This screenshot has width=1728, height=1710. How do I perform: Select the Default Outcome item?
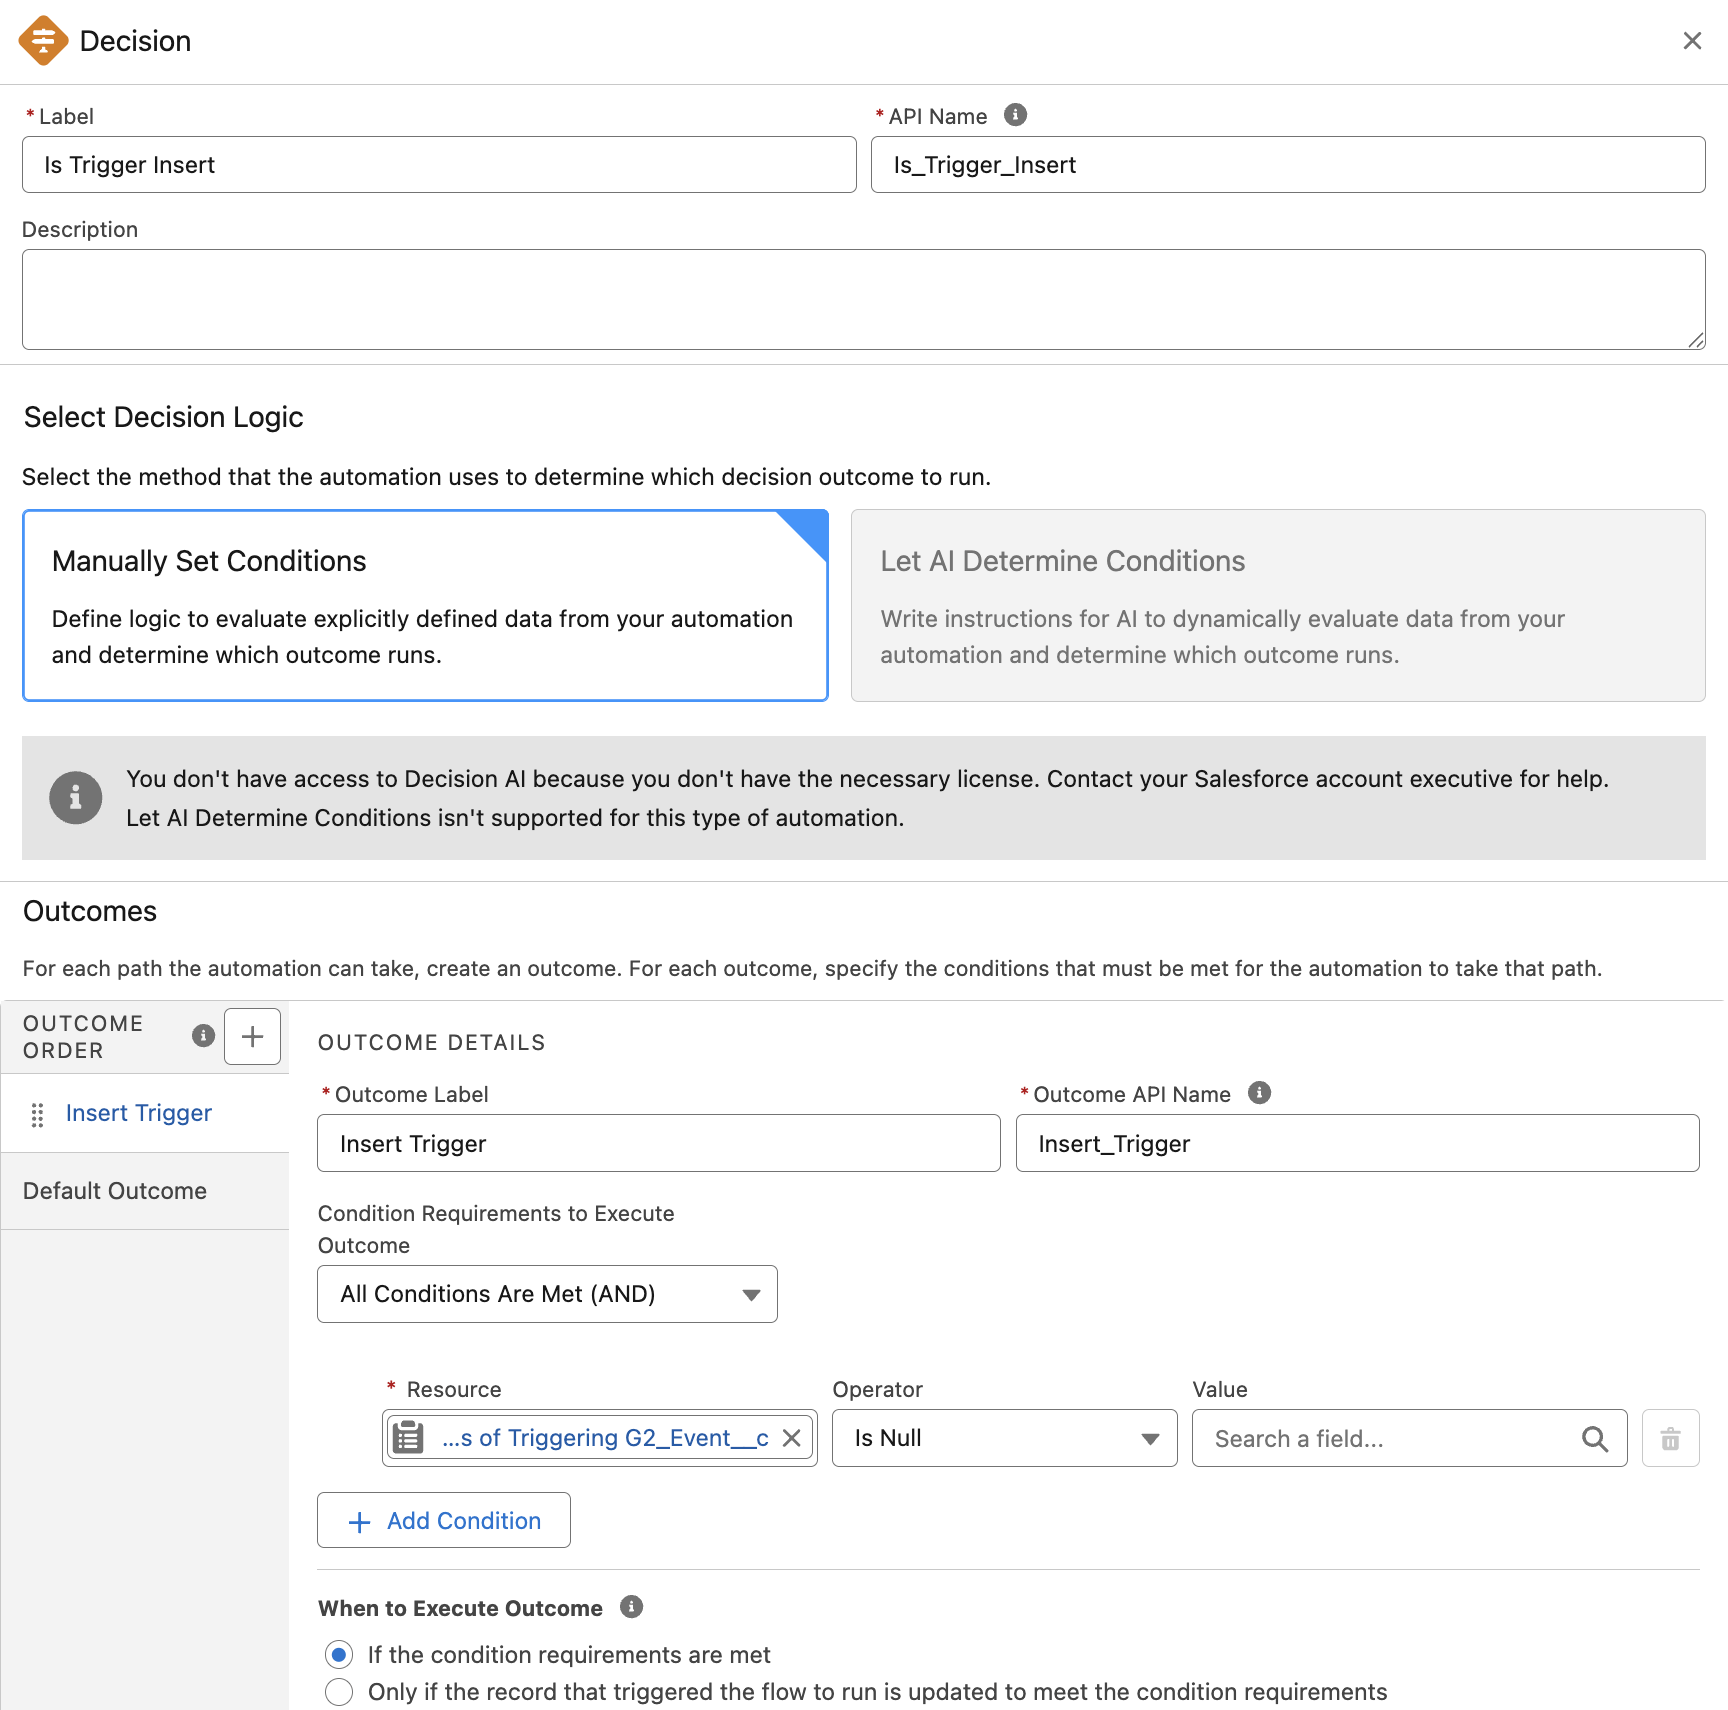click(x=115, y=1191)
